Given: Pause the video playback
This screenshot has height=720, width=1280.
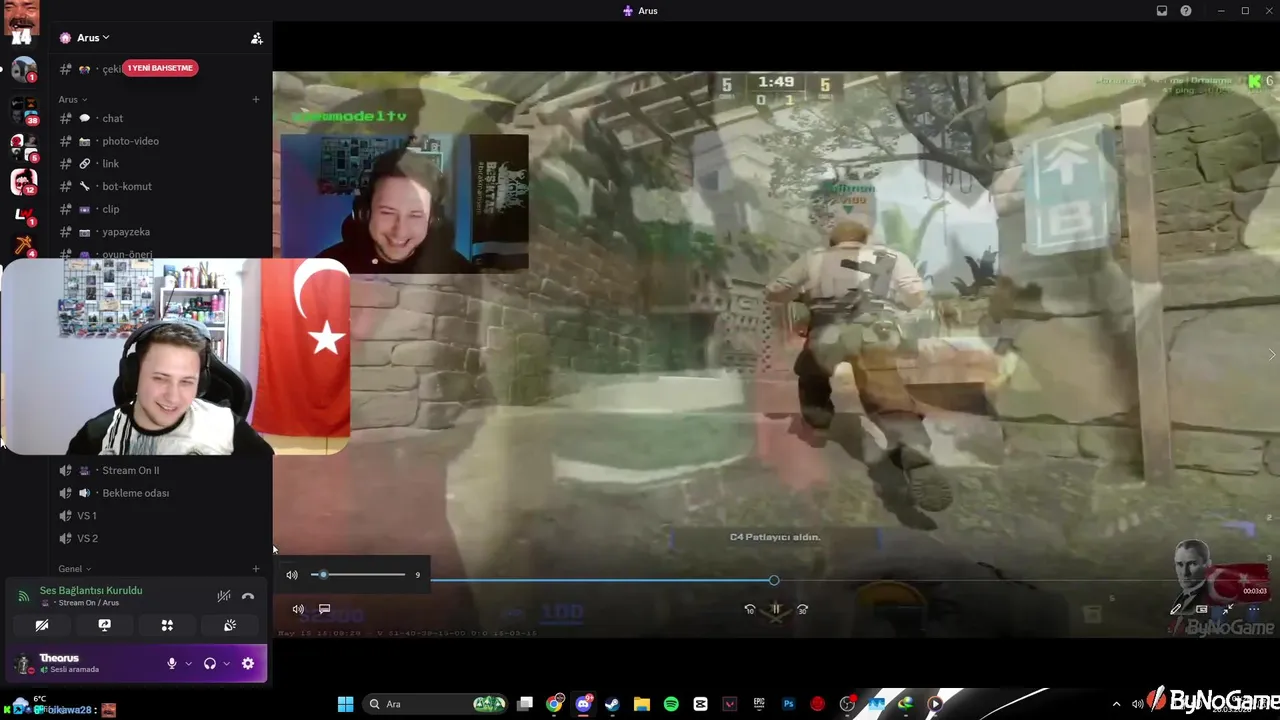Looking at the screenshot, I should pyautogui.click(x=776, y=609).
